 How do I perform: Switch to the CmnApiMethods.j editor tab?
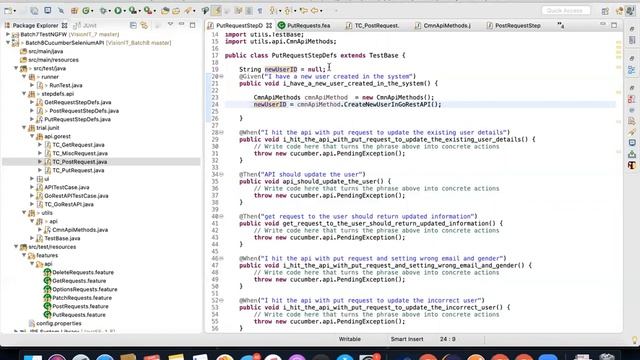[442, 25]
